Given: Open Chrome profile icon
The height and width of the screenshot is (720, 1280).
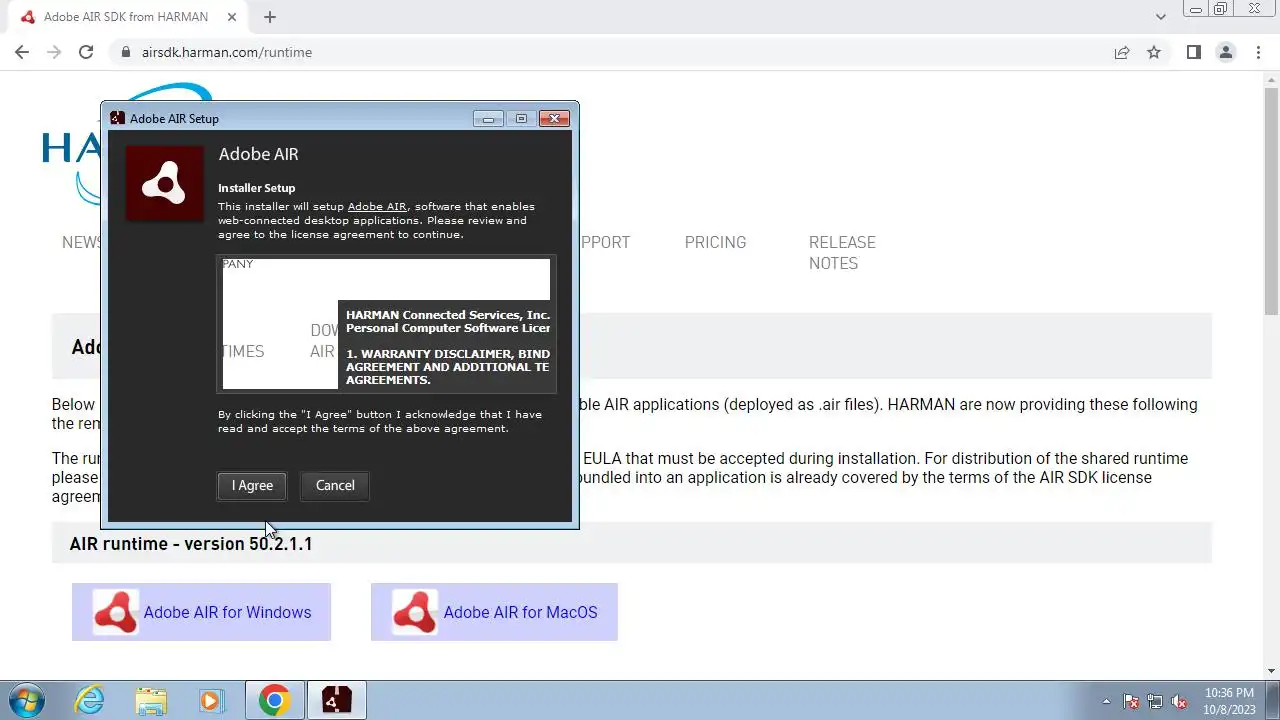Looking at the screenshot, I should pos(1225,52).
